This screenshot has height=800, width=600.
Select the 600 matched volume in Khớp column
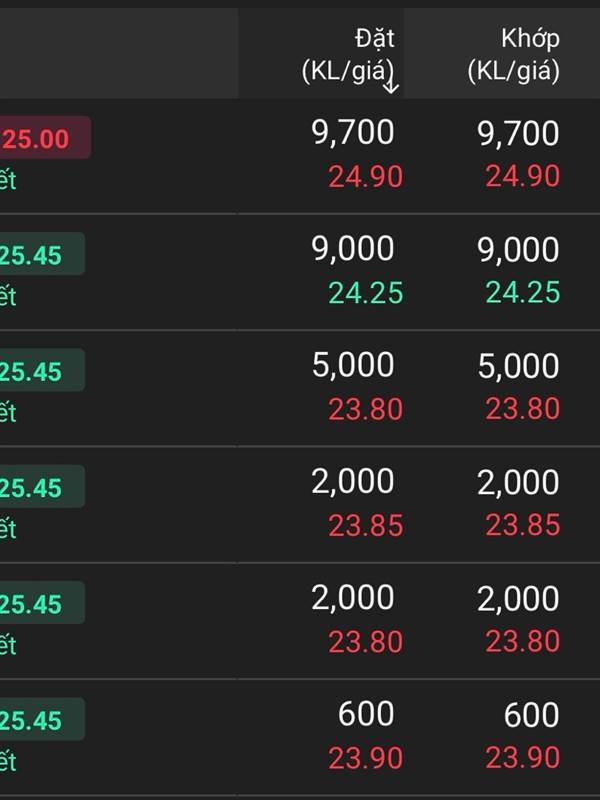pos(532,714)
